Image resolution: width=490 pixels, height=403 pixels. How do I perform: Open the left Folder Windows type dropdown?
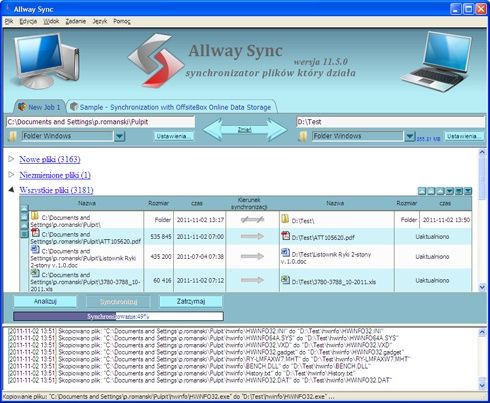pos(120,136)
